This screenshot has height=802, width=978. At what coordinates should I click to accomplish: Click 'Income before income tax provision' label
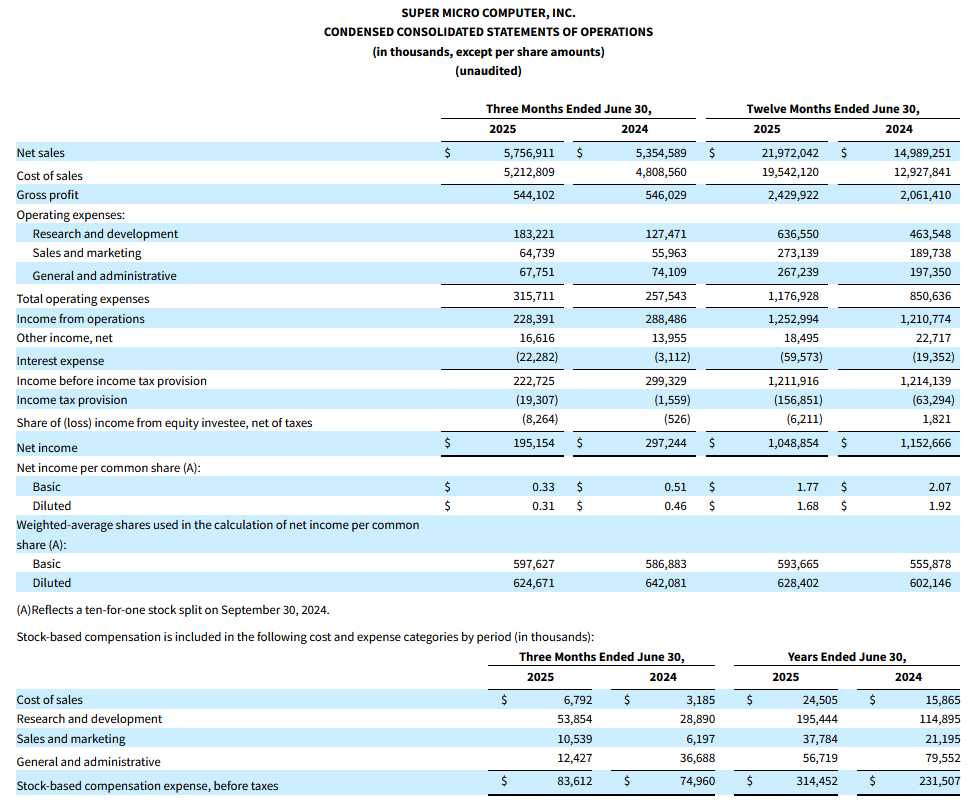112,381
